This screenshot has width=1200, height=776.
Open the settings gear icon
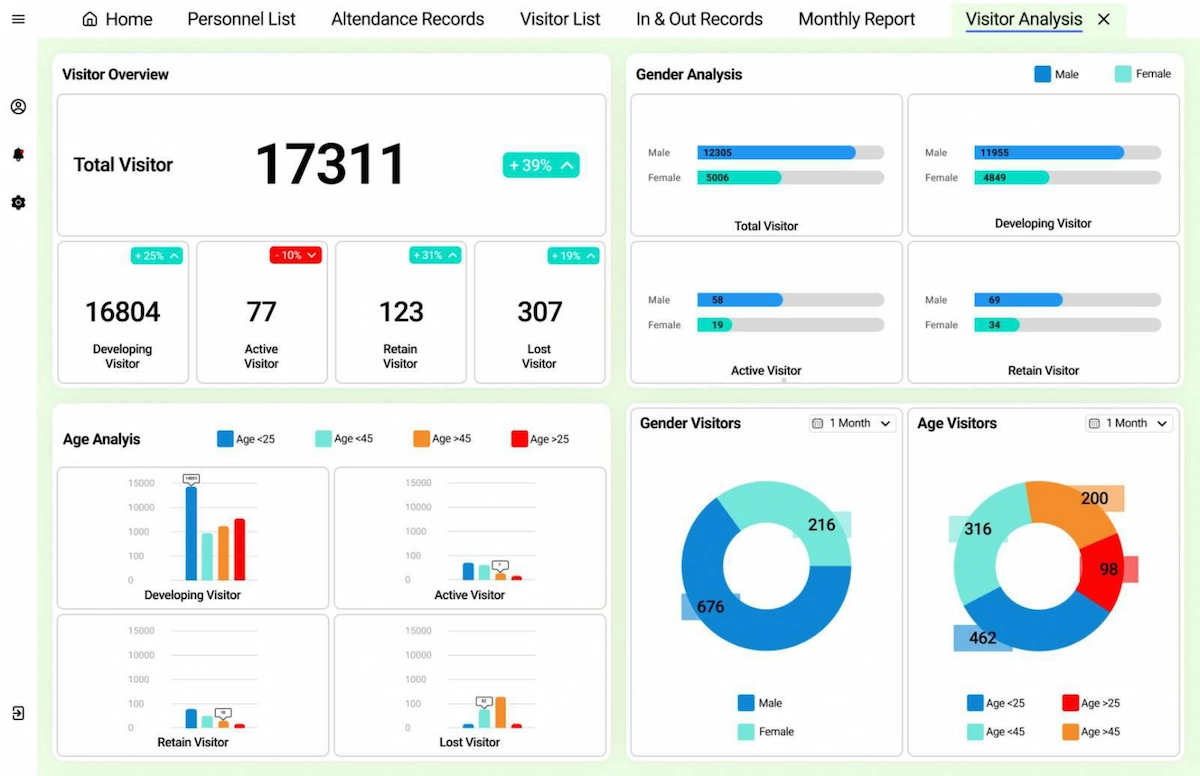tap(18, 202)
